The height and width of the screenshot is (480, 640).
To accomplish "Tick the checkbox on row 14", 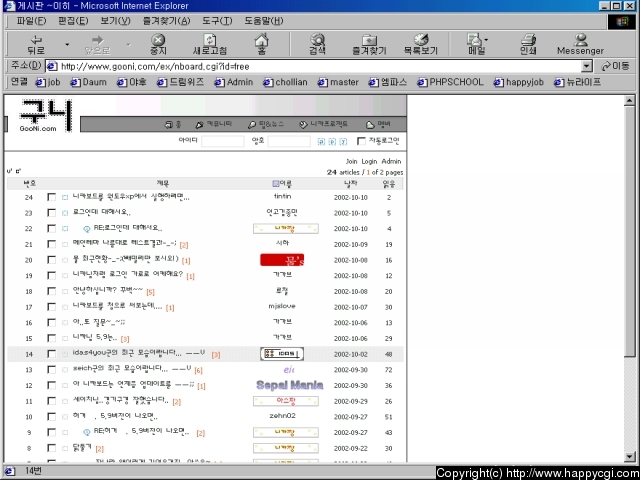I will pyautogui.click(x=52, y=354).
